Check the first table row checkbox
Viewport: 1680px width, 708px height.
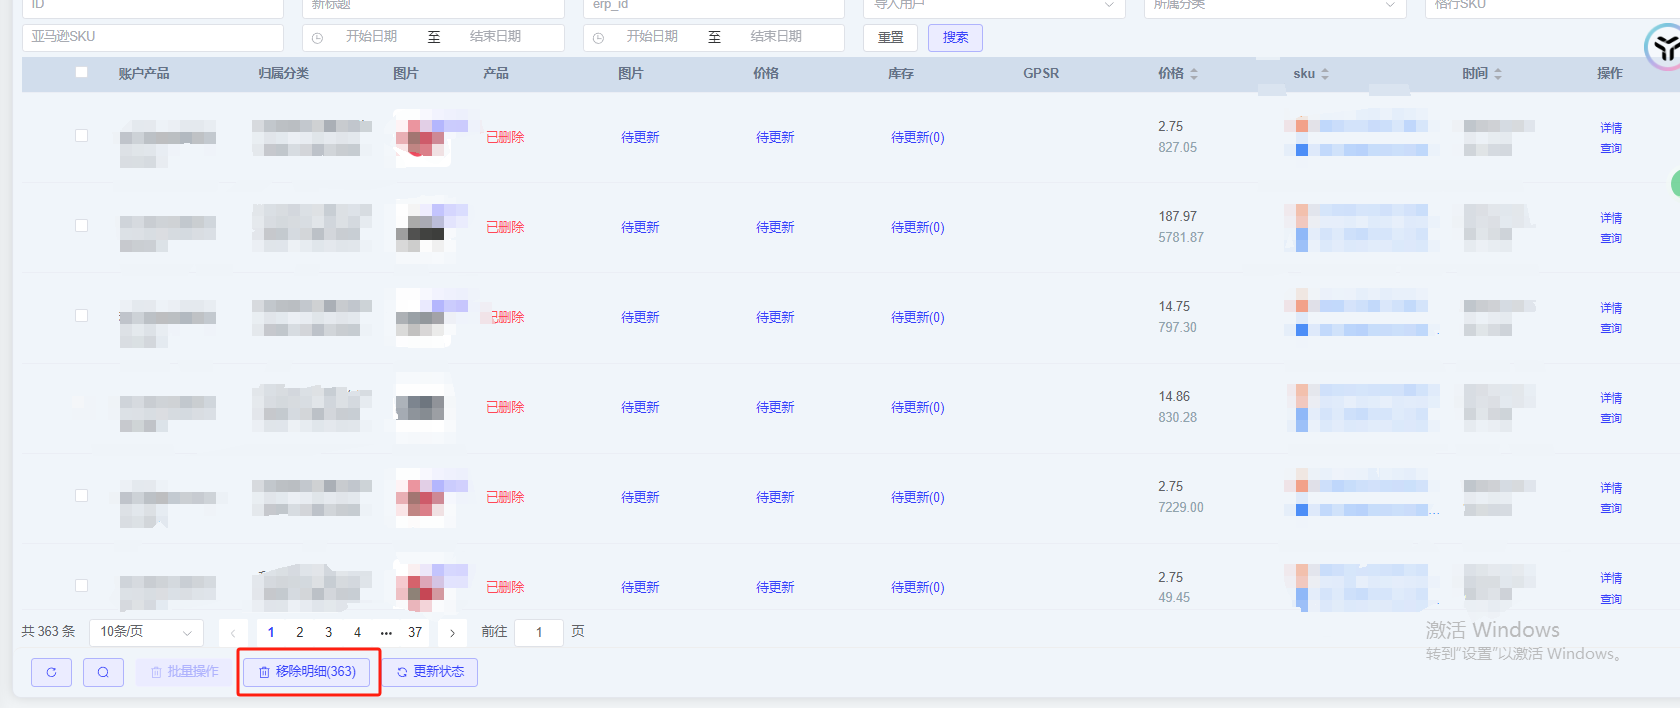tap(81, 136)
